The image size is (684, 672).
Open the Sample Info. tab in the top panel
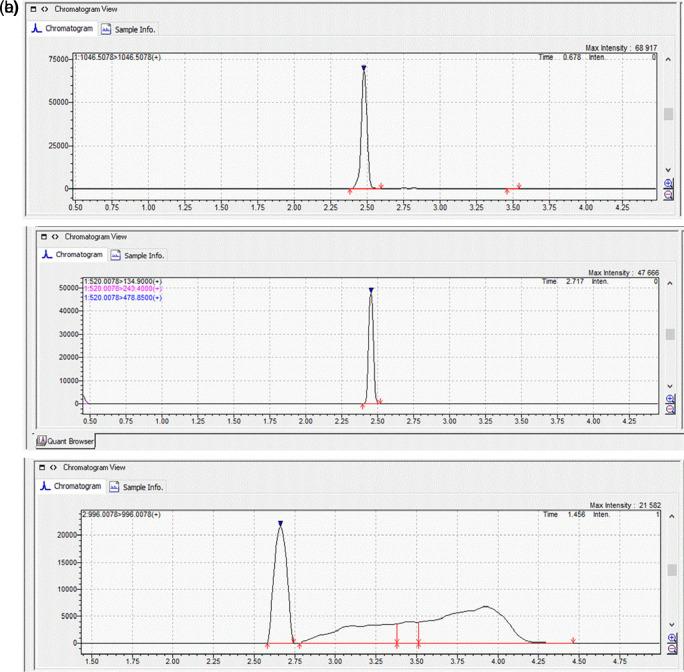tap(129, 29)
